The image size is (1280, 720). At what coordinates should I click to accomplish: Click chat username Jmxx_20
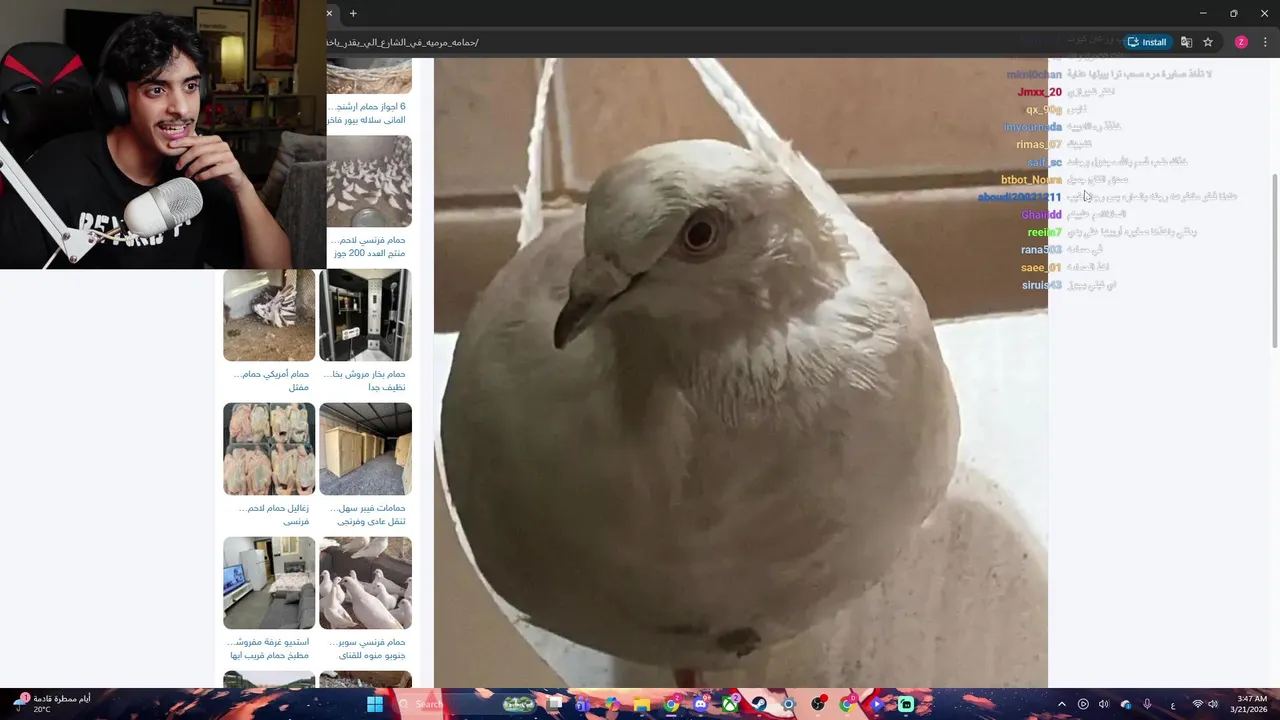tap(1039, 92)
